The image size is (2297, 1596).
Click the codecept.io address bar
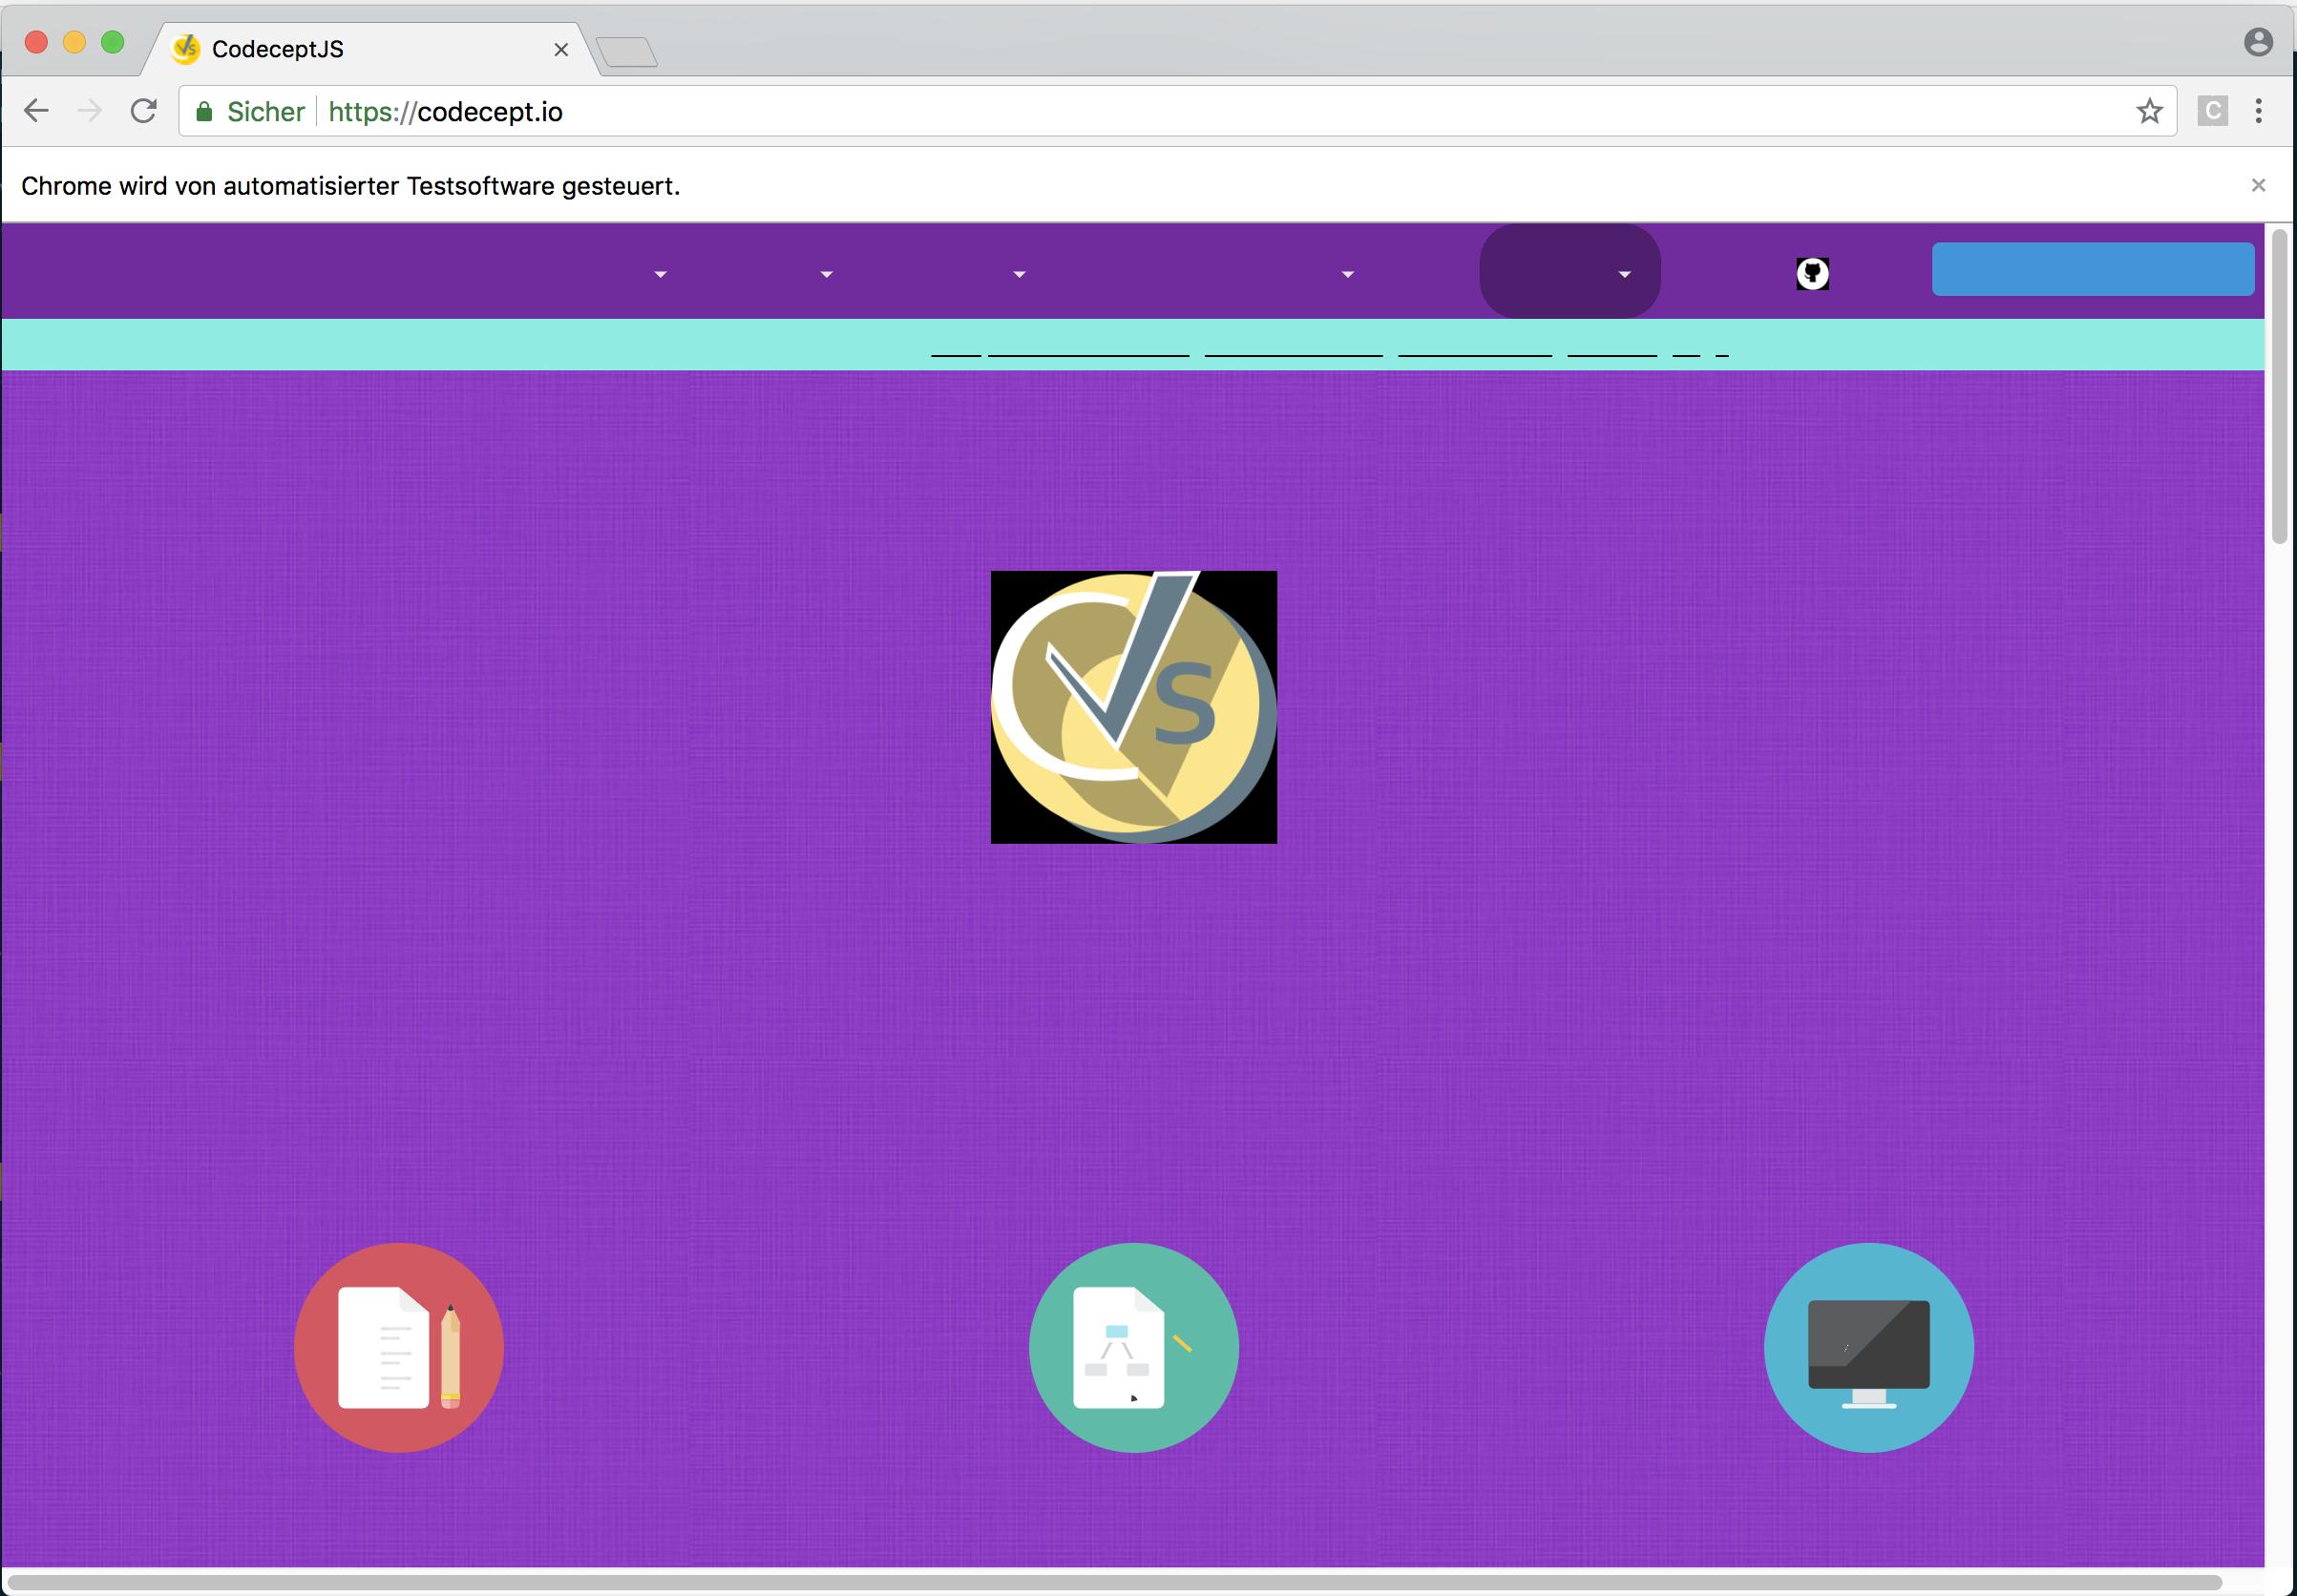tap(1177, 111)
